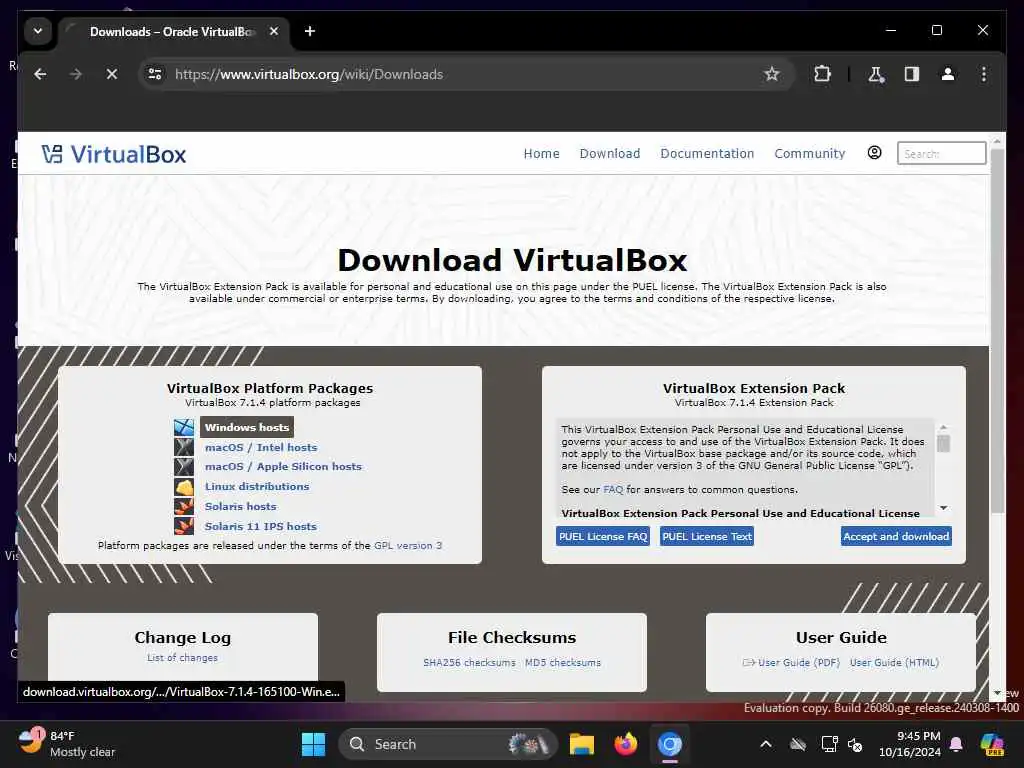Click the PUEL License FAQ button
This screenshot has height=768, width=1024.
(x=603, y=536)
